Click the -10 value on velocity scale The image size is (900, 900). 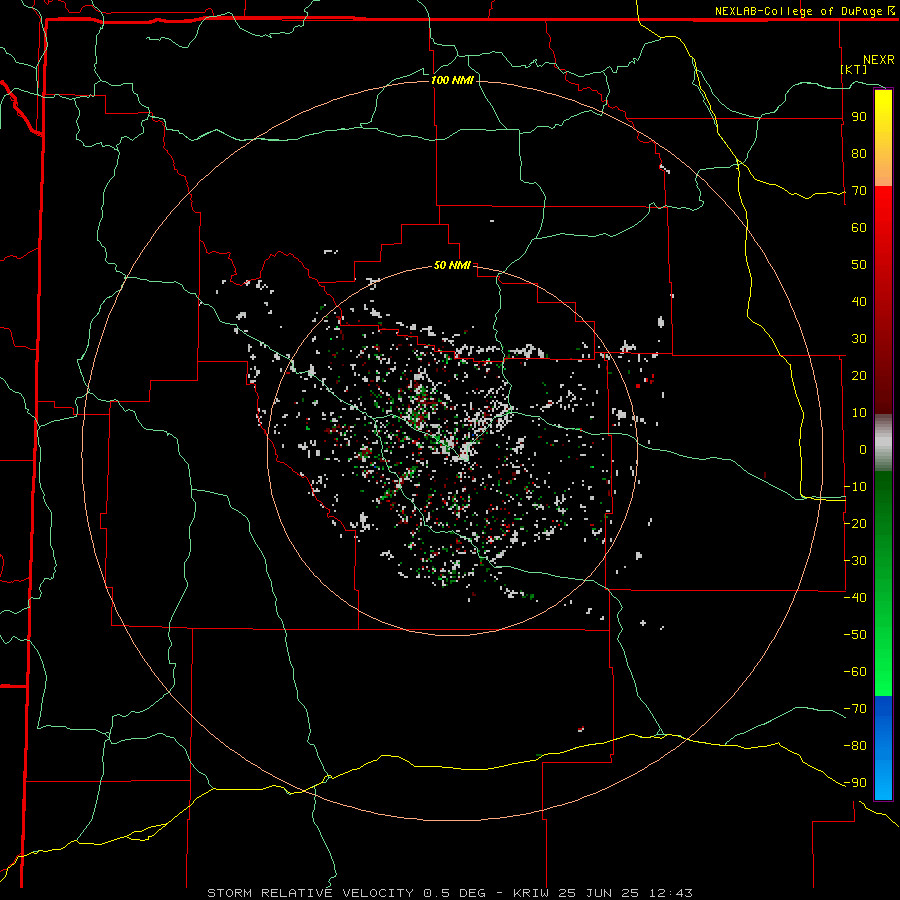(855, 487)
